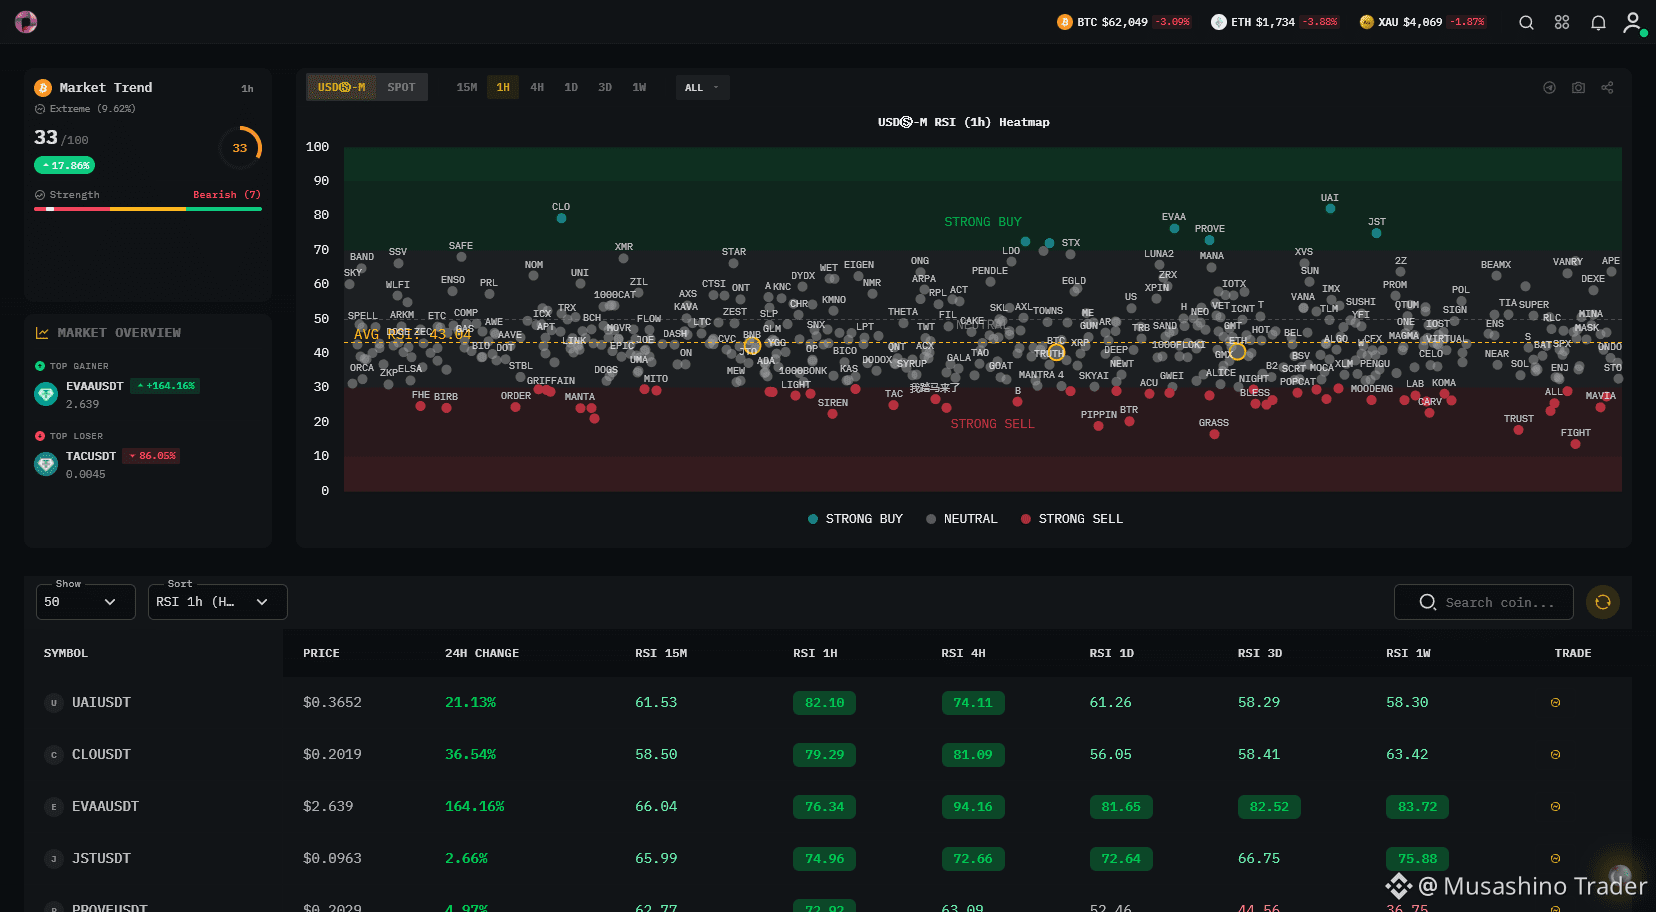1656x912 pixels.
Task: Click the site logo in top-left
Action: click(x=26, y=22)
